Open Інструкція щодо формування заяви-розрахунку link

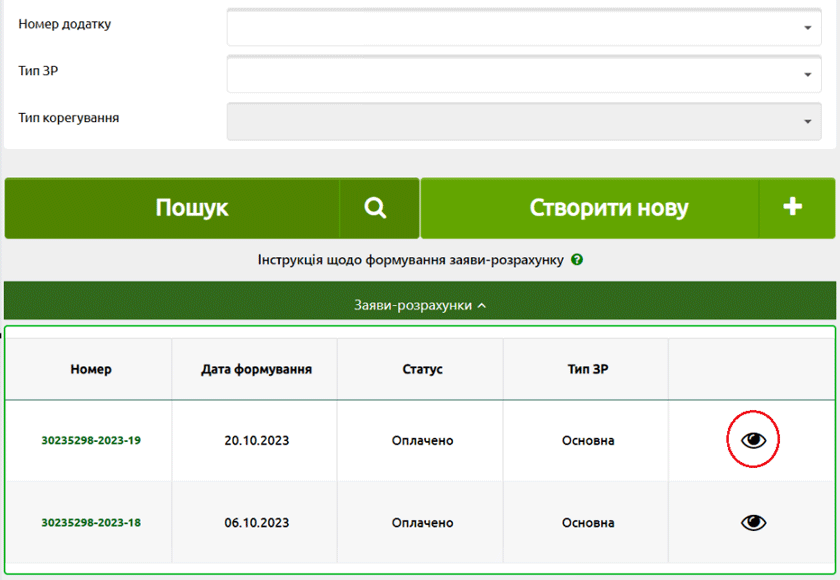(x=410, y=260)
